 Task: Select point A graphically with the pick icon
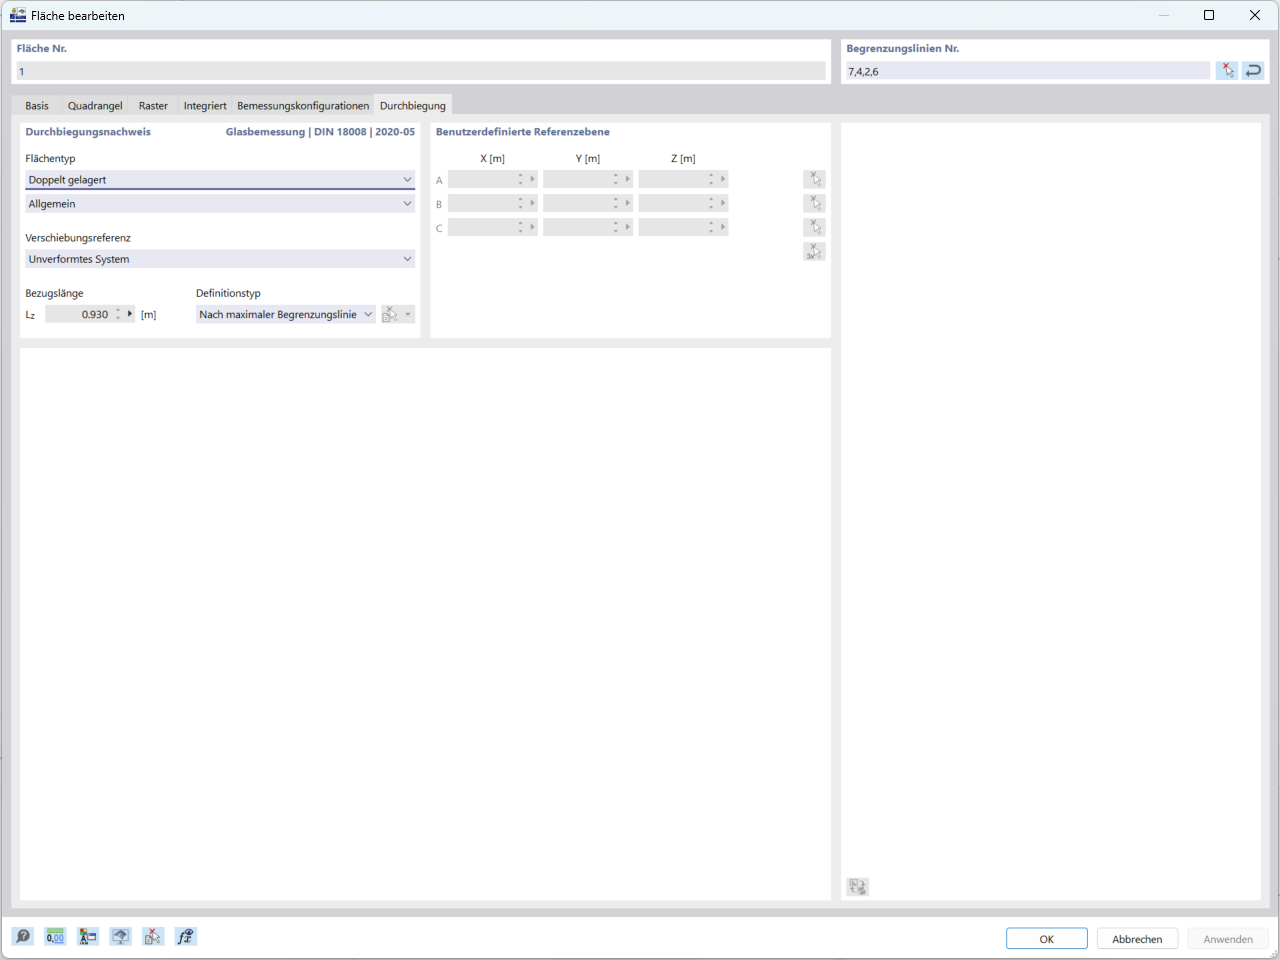coord(814,179)
